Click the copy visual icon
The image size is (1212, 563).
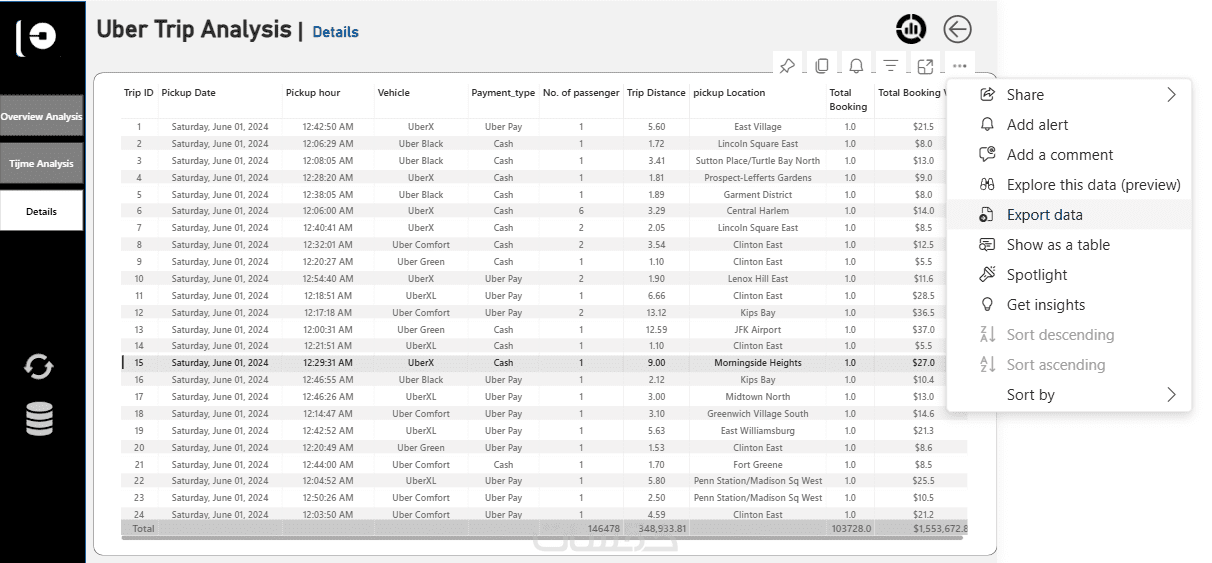(x=822, y=66)
